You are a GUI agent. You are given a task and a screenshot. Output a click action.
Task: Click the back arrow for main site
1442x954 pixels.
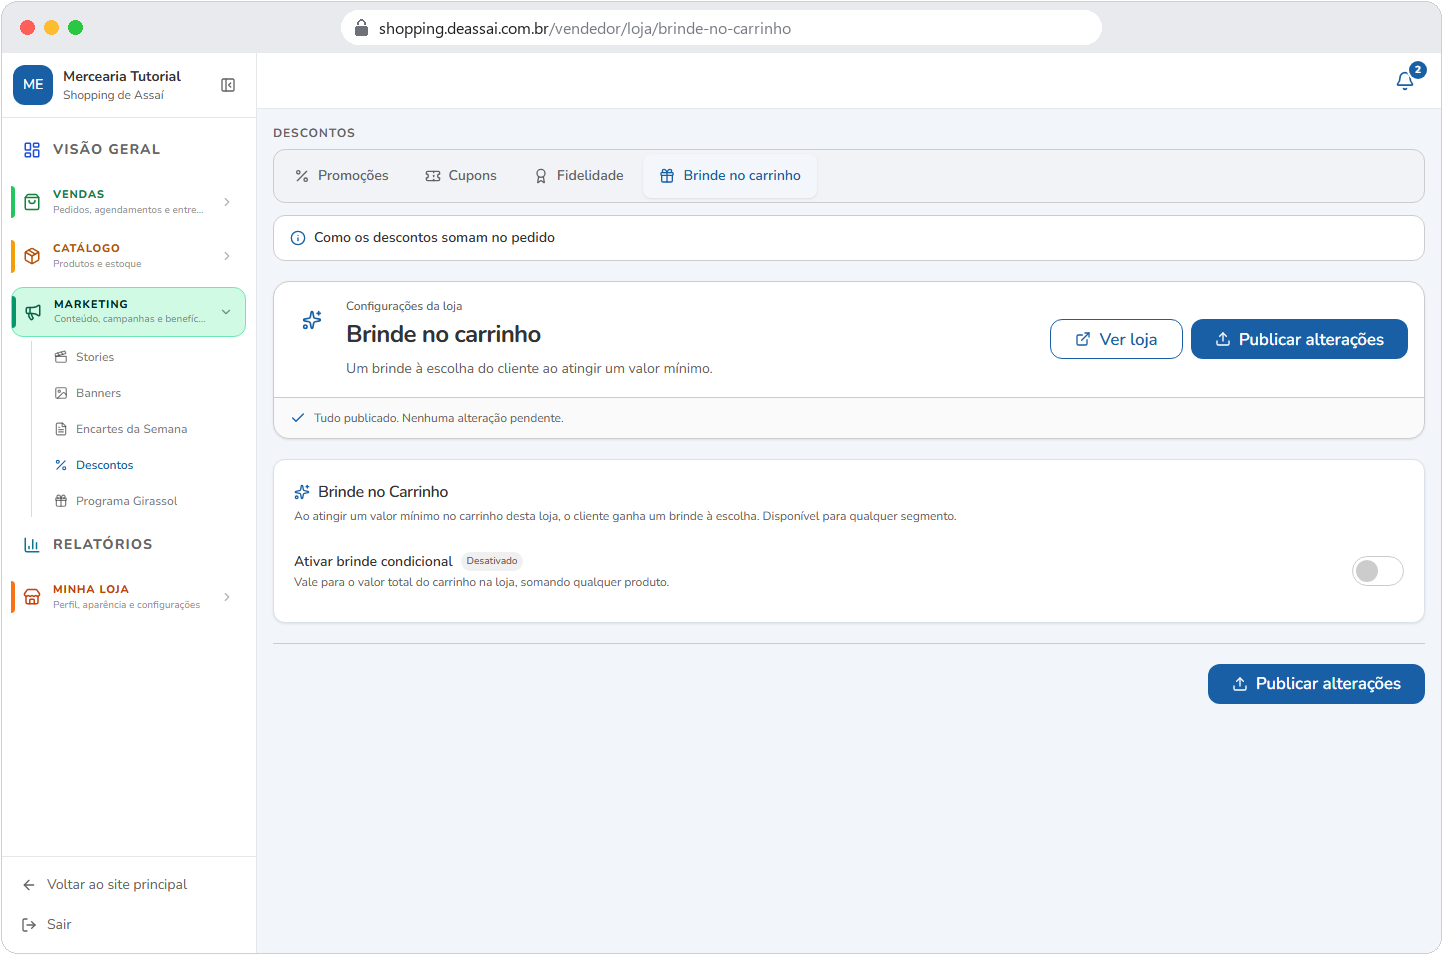(29, 885)
